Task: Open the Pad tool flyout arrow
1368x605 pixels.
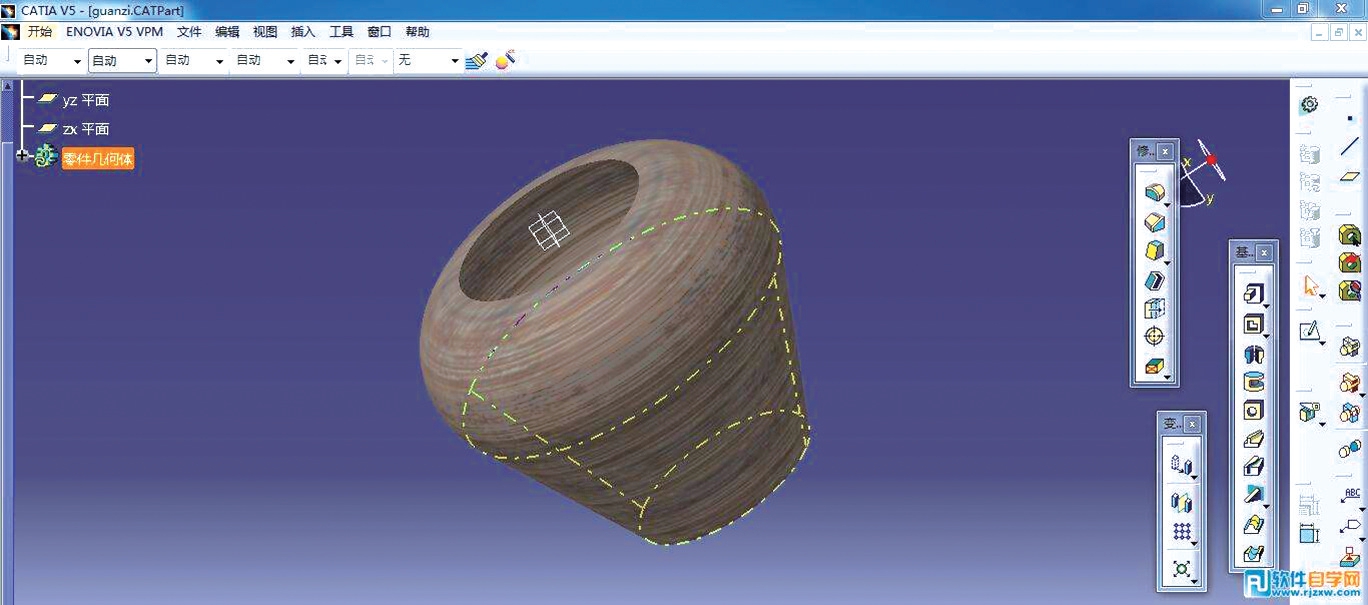Action: click(1266, 306)
